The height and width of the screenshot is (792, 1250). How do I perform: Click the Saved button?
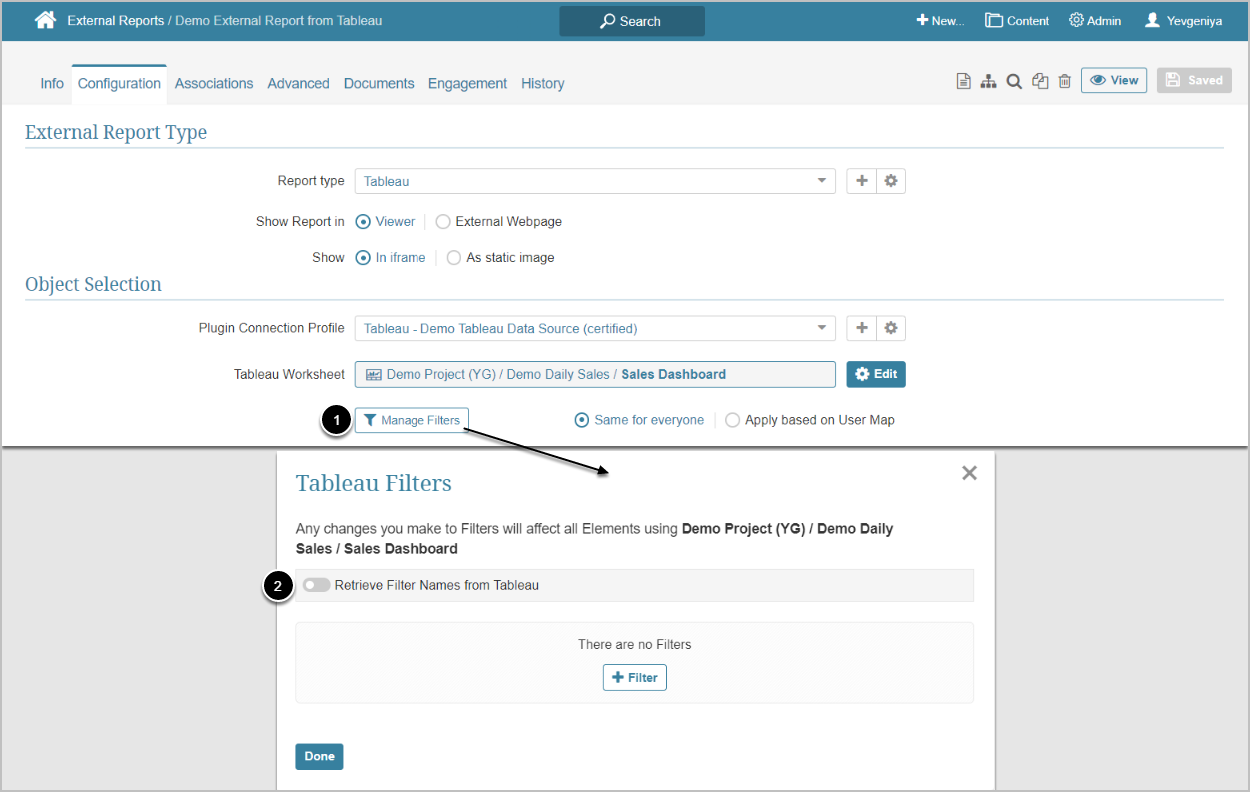(1194, 81)
